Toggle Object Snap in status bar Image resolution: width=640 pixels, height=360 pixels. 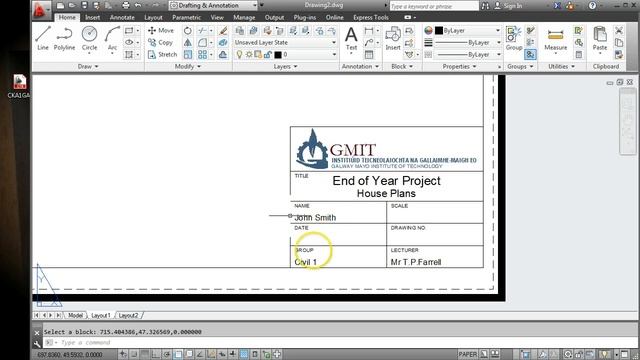coord(178,354)
